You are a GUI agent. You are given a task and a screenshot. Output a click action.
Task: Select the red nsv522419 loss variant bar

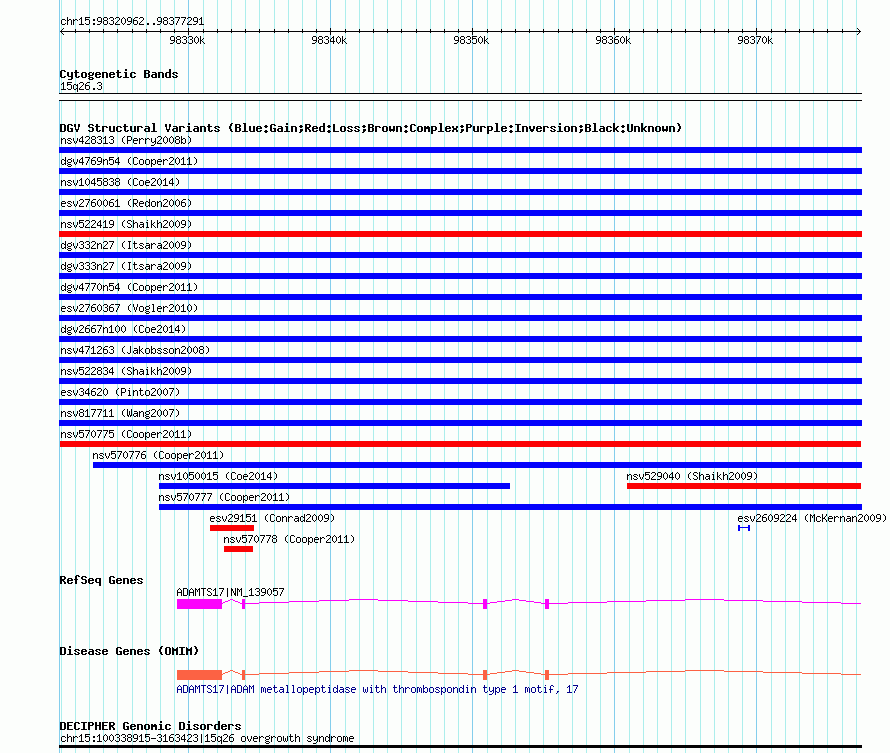click(460, 234)
